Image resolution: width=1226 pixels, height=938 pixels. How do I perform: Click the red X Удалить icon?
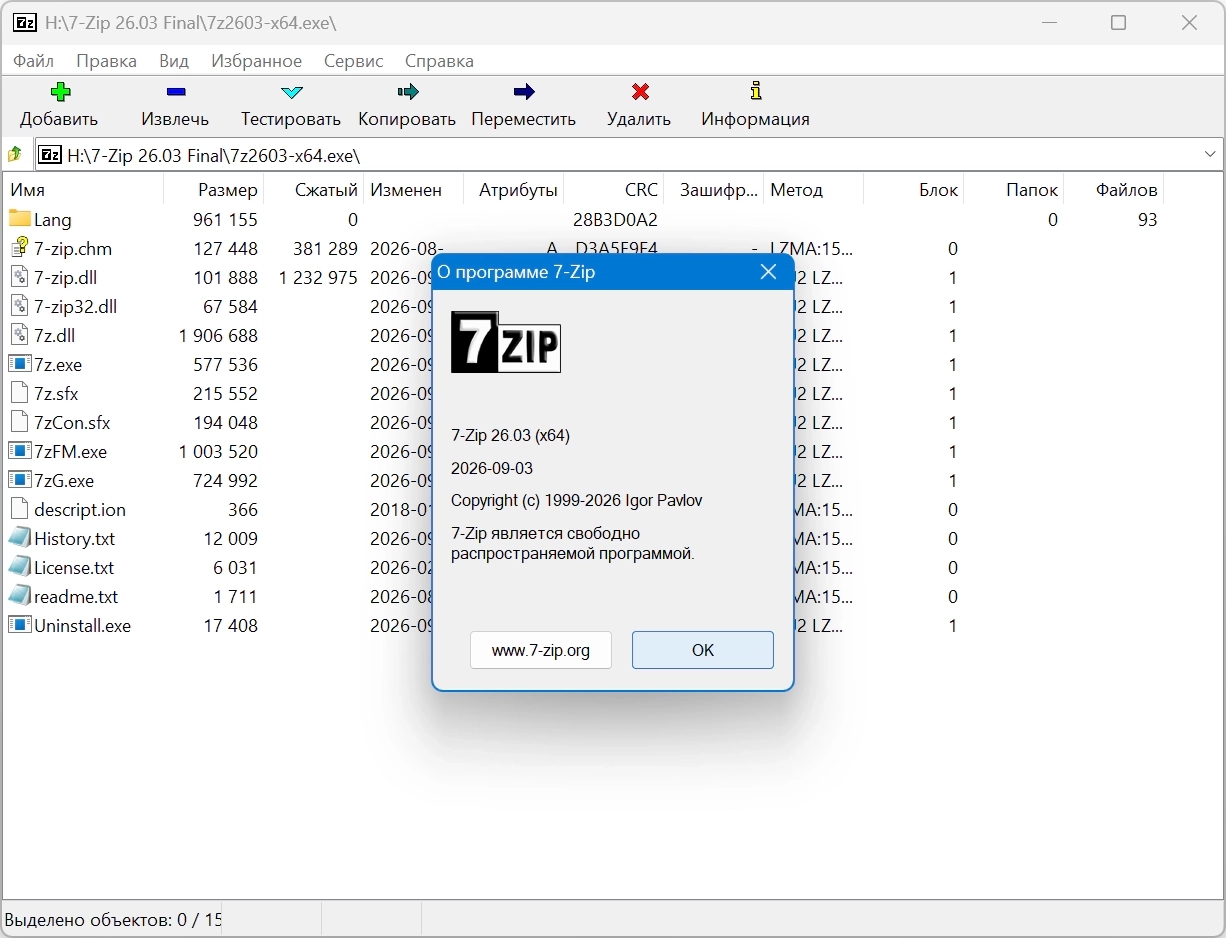click(640, 92)
